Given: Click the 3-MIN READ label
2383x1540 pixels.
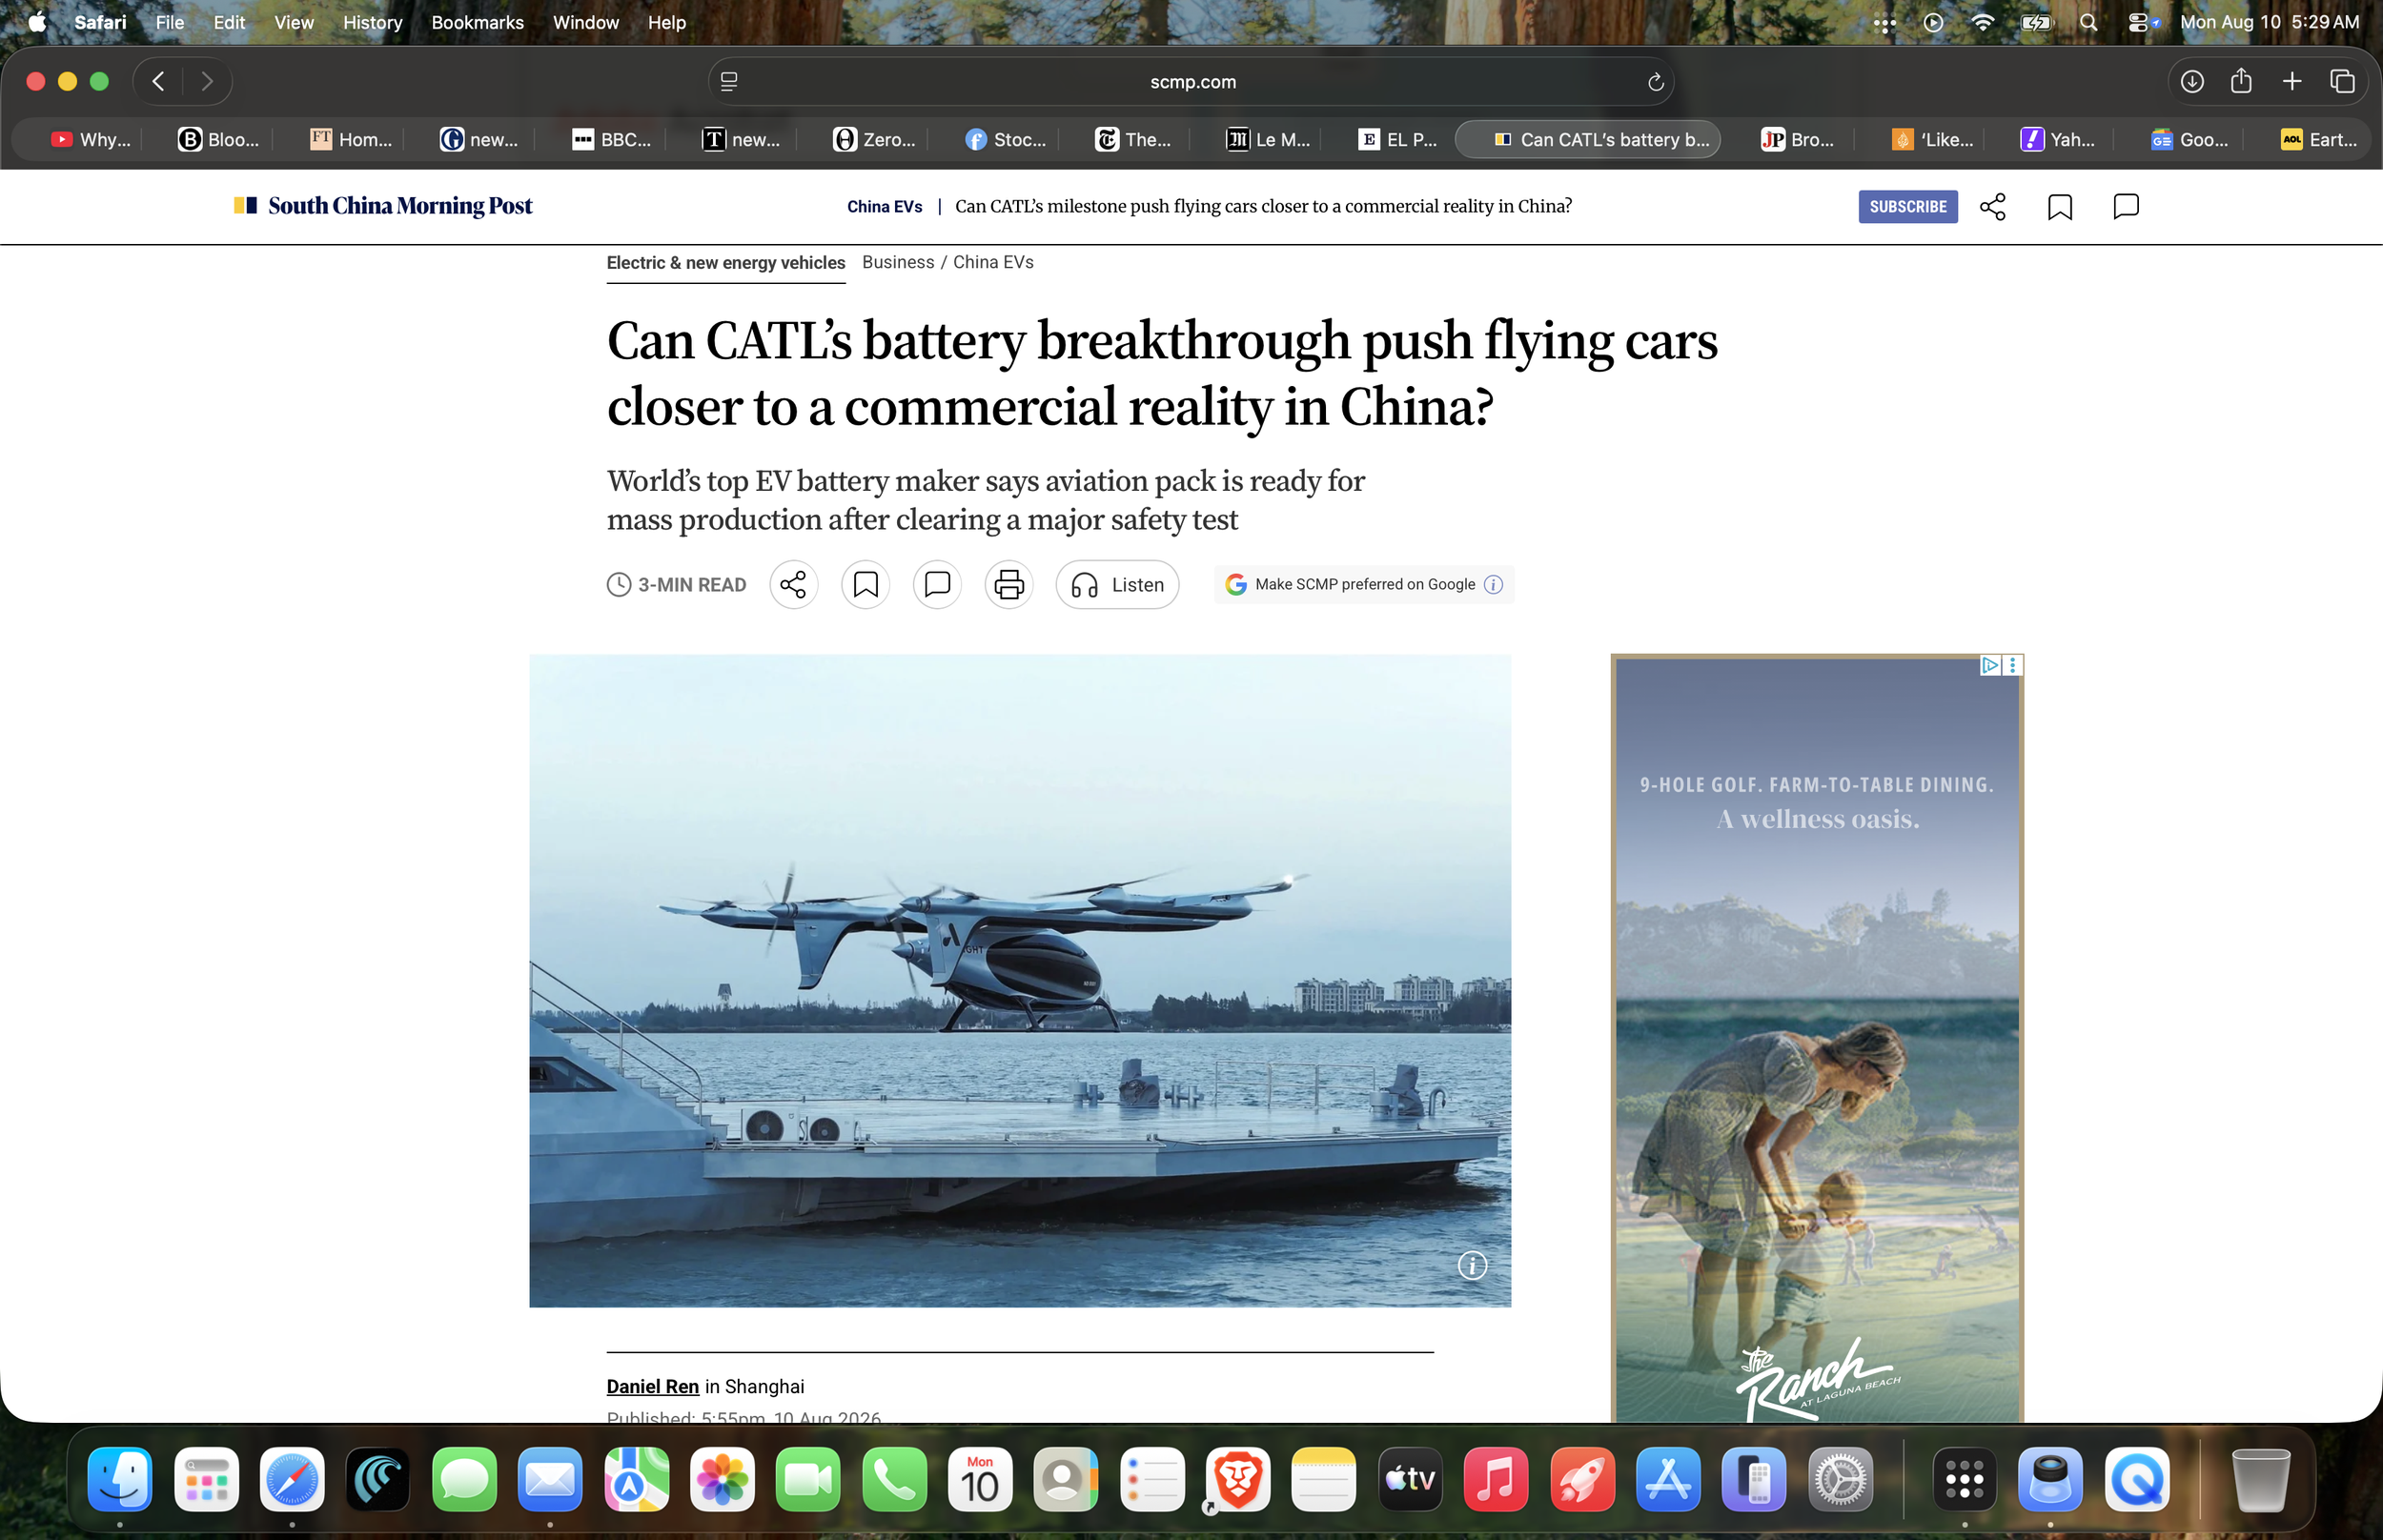Looking at the screenshot, I should 677,585.
